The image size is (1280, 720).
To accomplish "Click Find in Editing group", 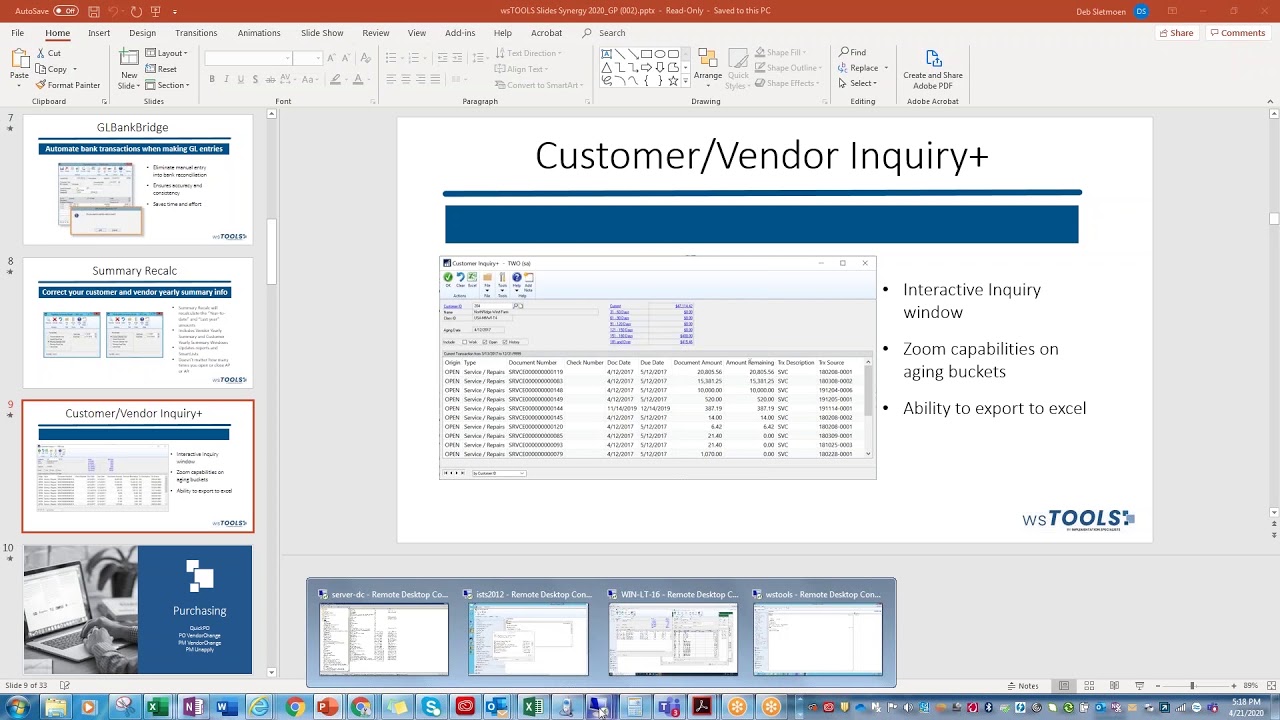I will click(x=853, y=52).
